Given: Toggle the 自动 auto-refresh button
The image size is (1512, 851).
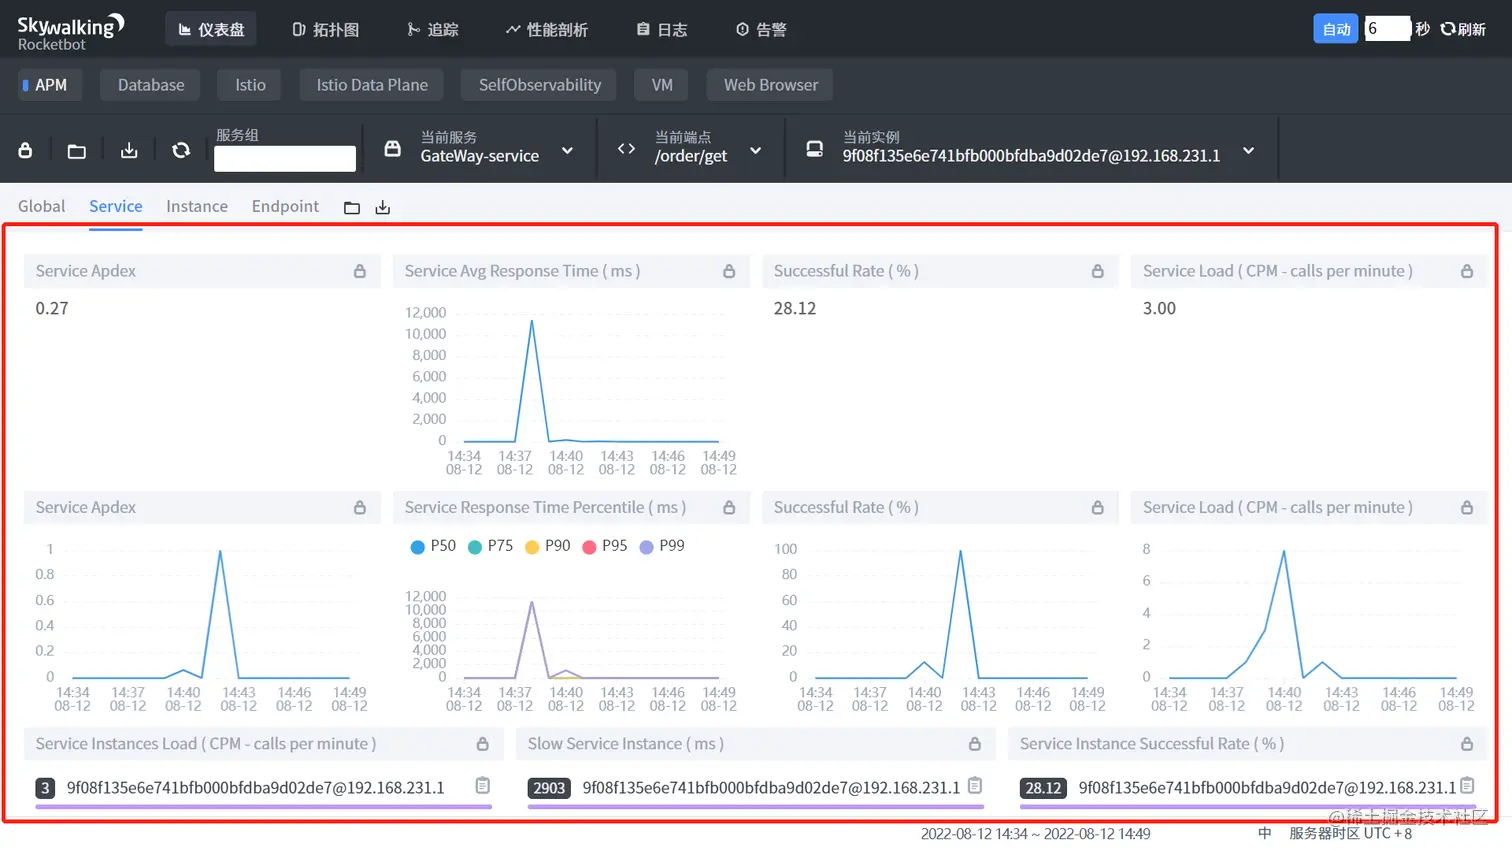Looking at the screenshot, I should pos(1336,29).
